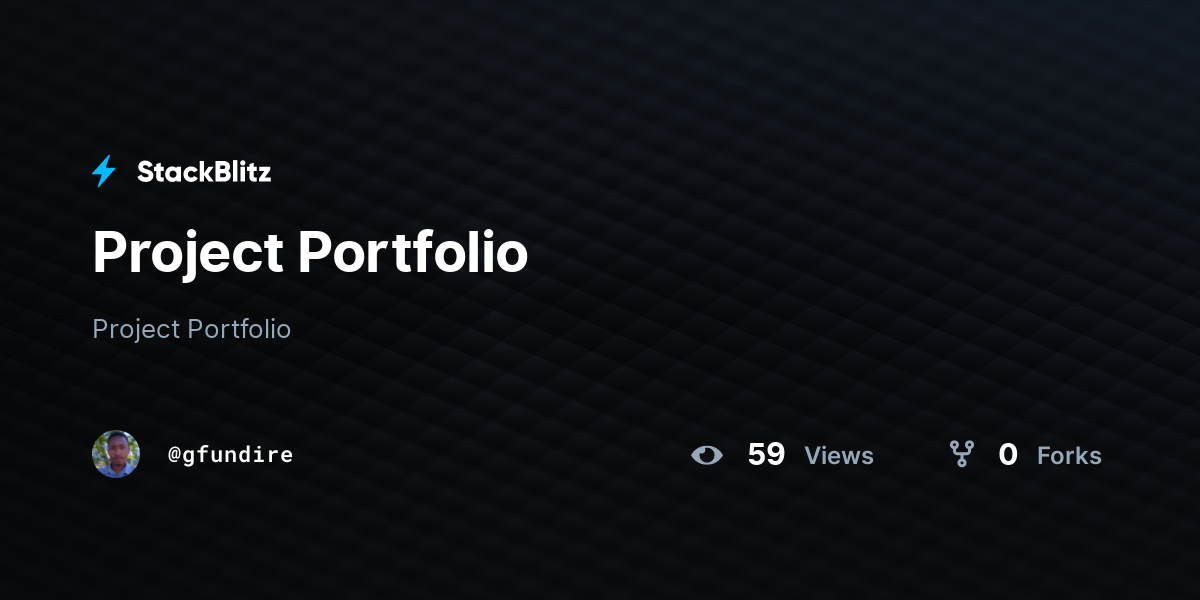Visit the @gfundire username link

click(x=231, y=455)
